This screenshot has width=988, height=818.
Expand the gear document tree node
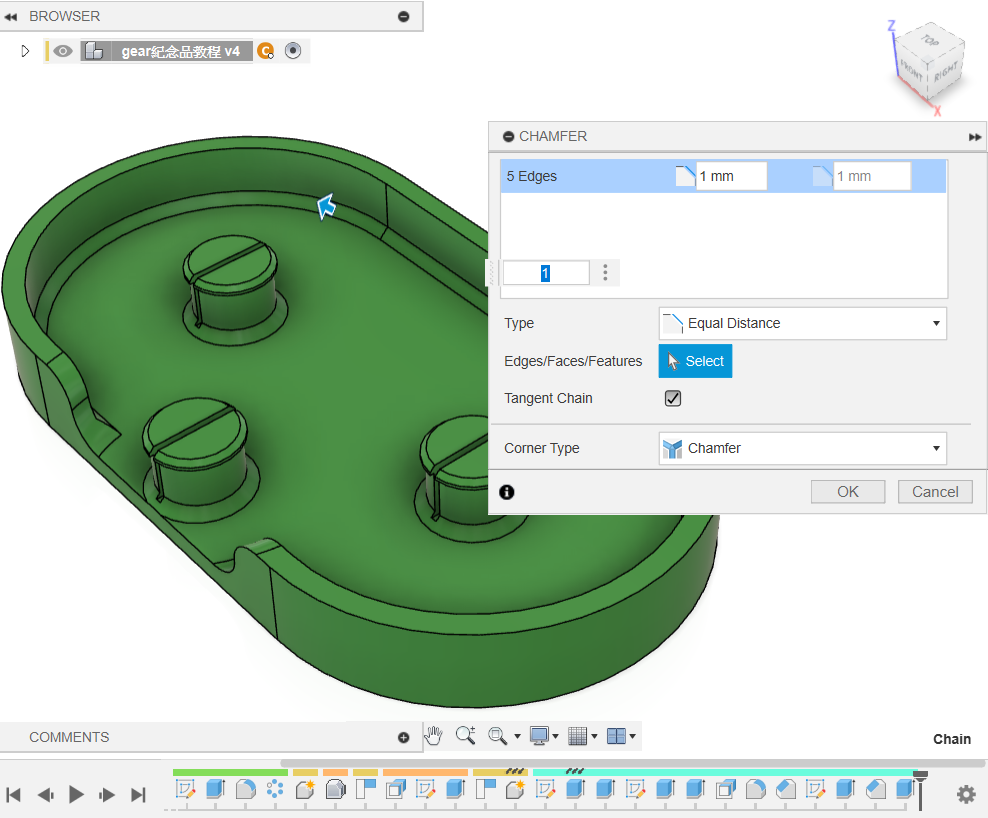(x=26, y=51)
